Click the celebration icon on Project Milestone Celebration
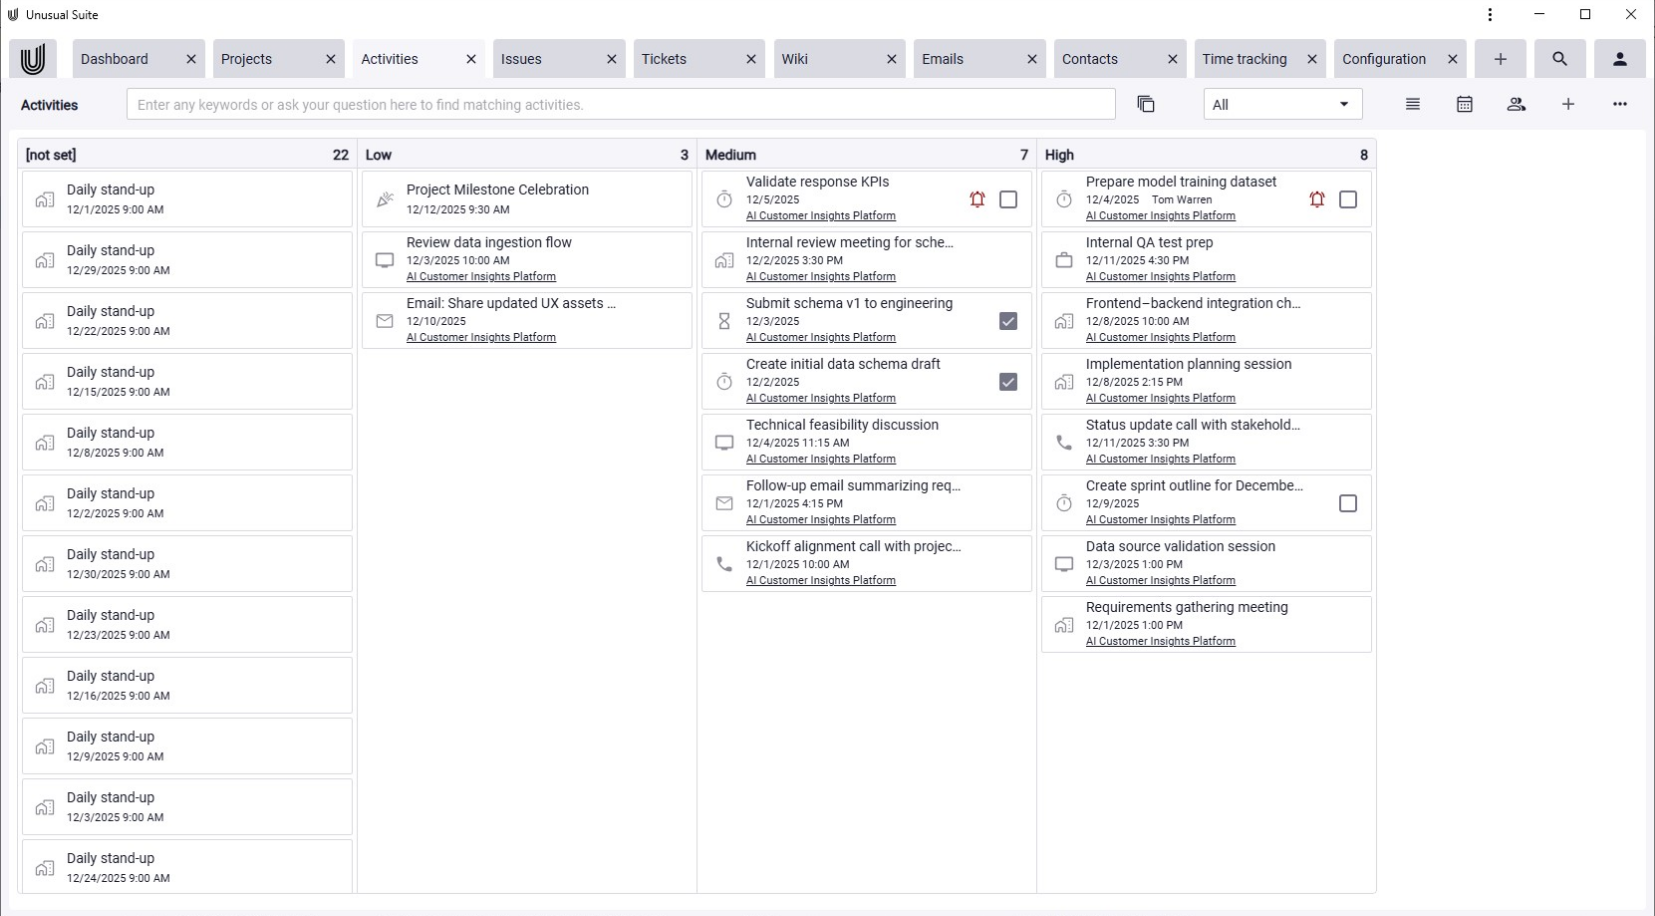The image size is (1655, 916). pyautogui.click(x=385, y=199)
